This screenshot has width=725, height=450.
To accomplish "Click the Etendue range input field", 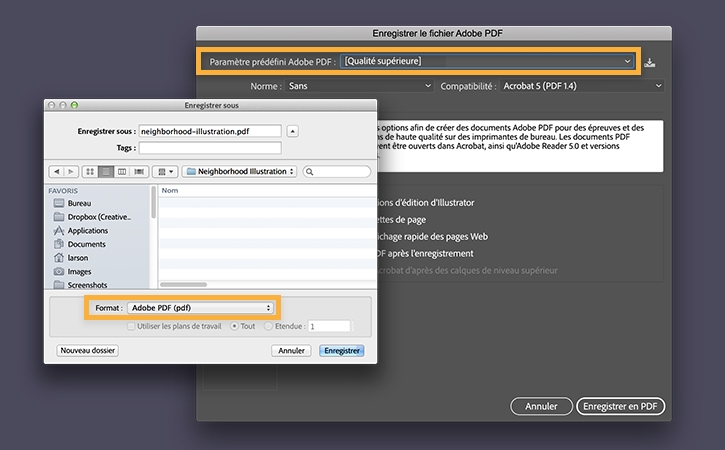I will [x=329, y=327].
